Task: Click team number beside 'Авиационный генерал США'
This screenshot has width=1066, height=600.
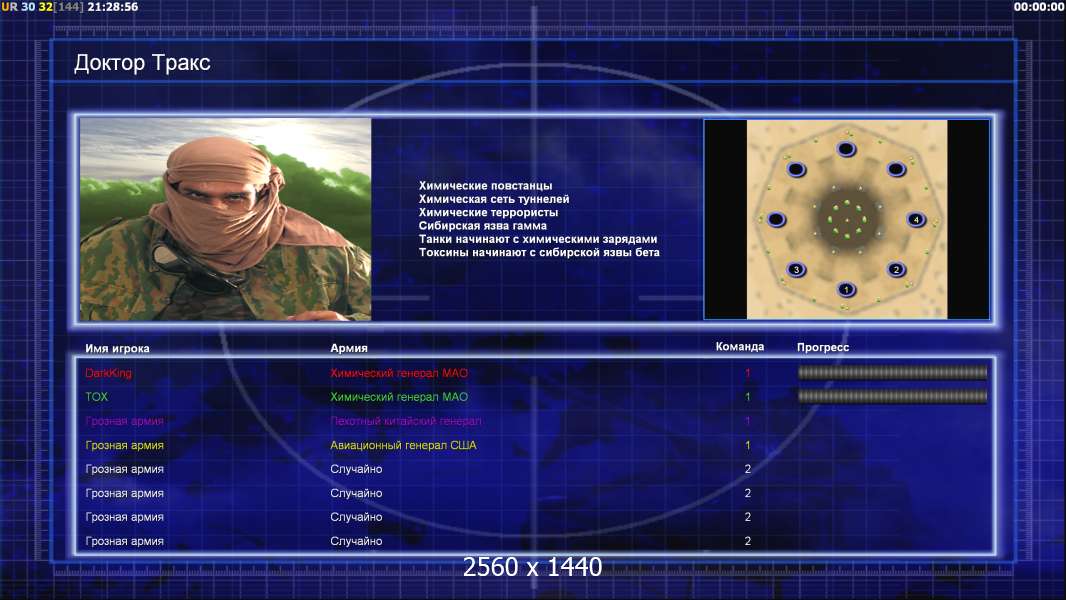Action: pyautogui.click(x=747, y=446)
